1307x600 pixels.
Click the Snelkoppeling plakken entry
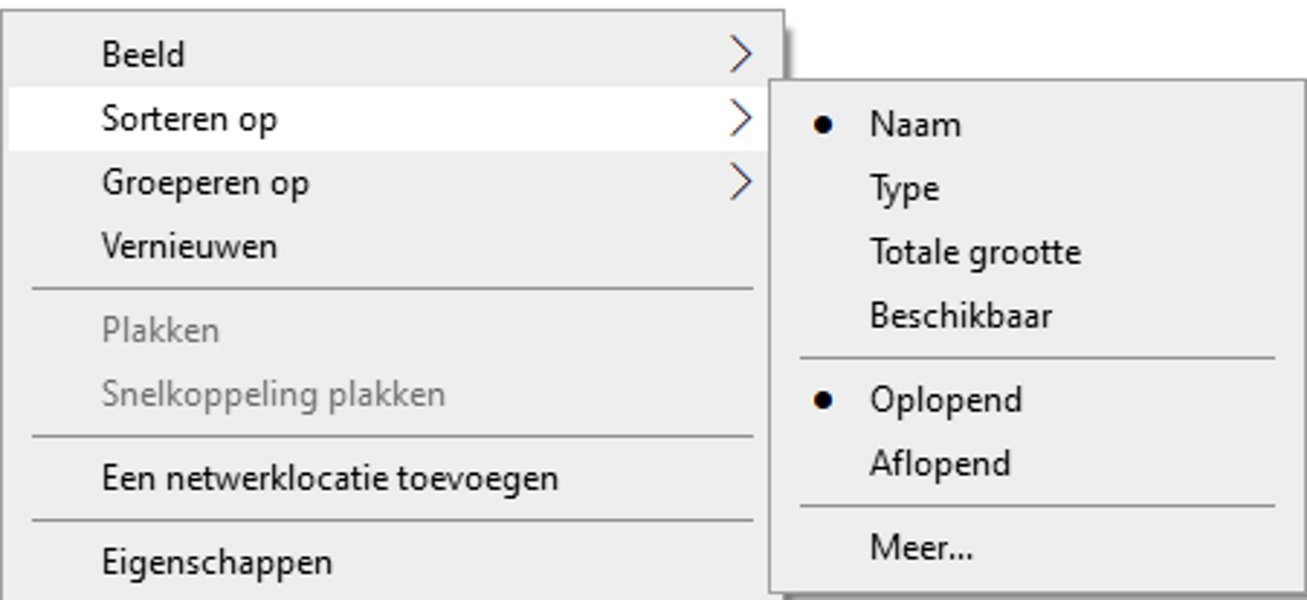coord(273,394)
